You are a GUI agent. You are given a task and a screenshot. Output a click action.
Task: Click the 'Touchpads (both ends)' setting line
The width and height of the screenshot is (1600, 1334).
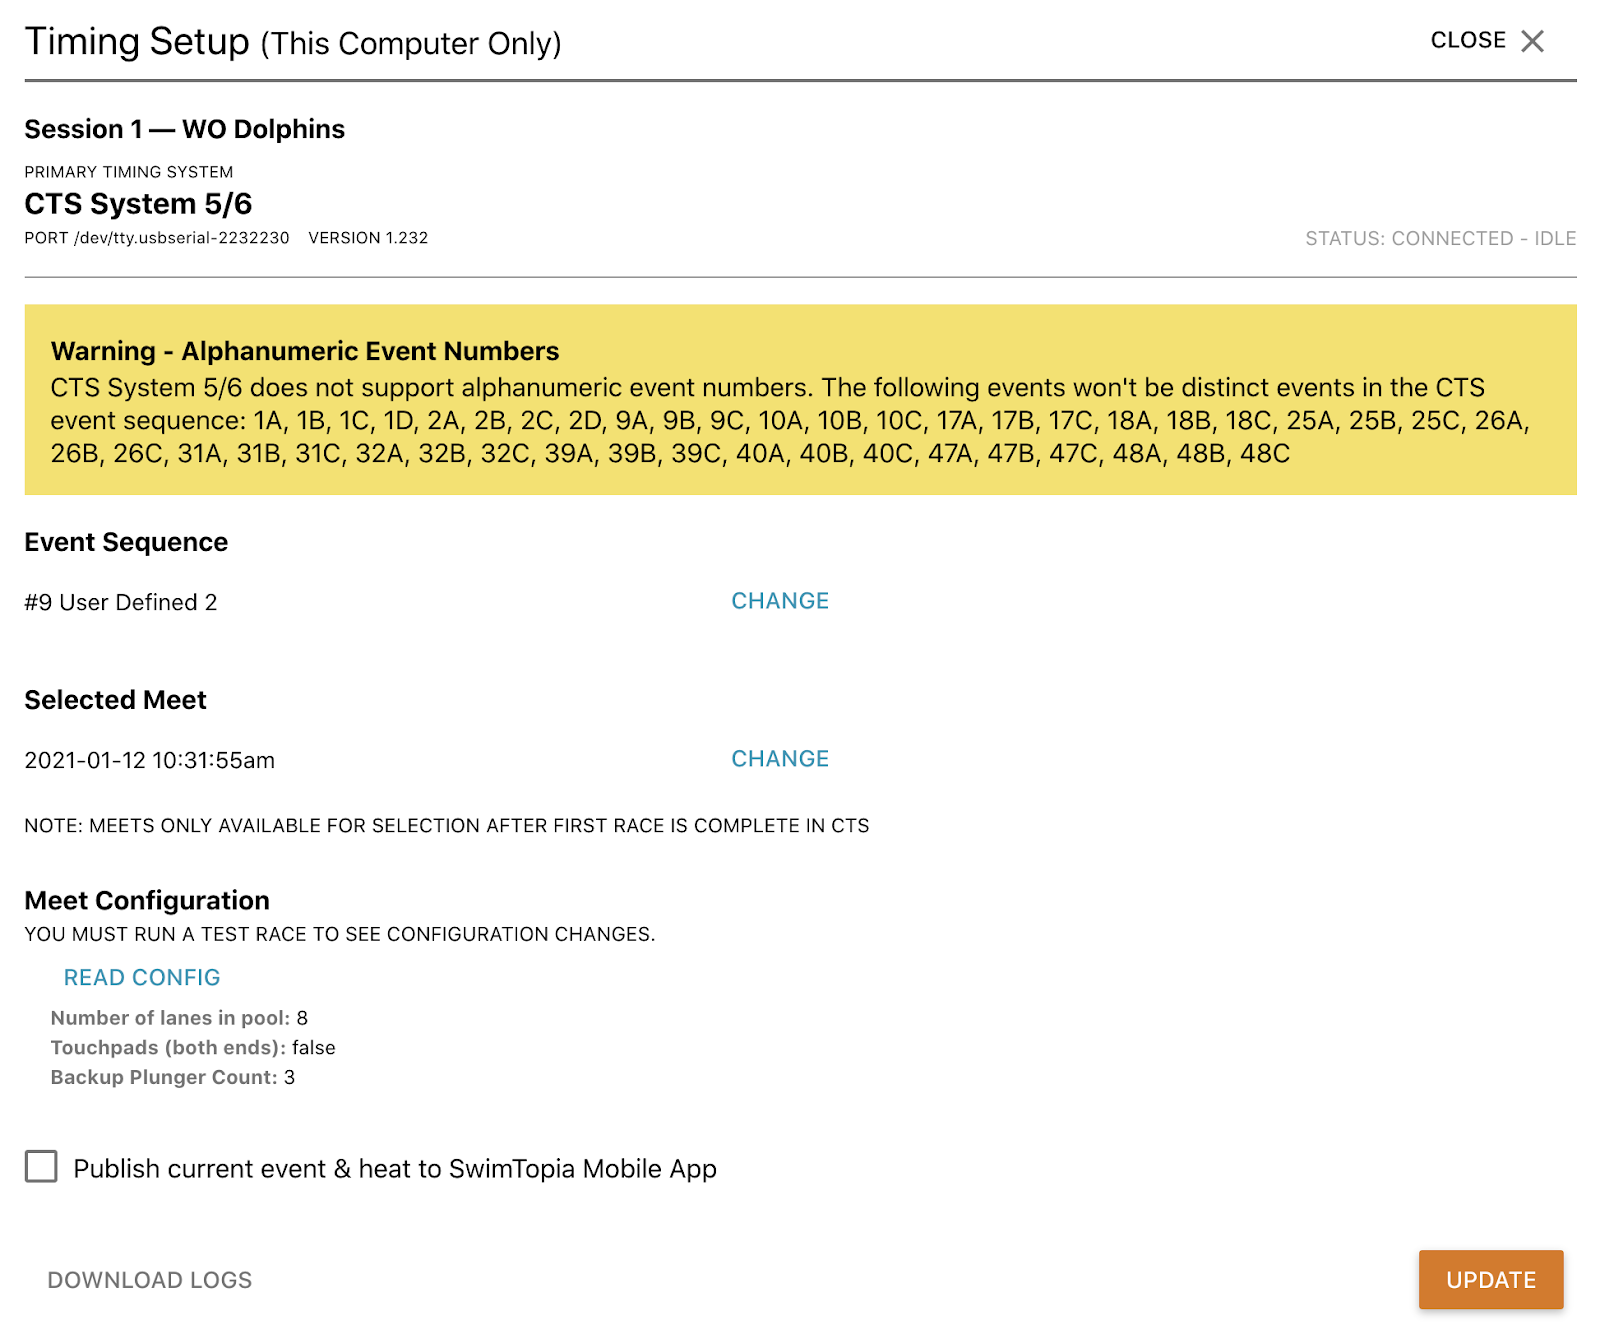(x=193, y=1048)
